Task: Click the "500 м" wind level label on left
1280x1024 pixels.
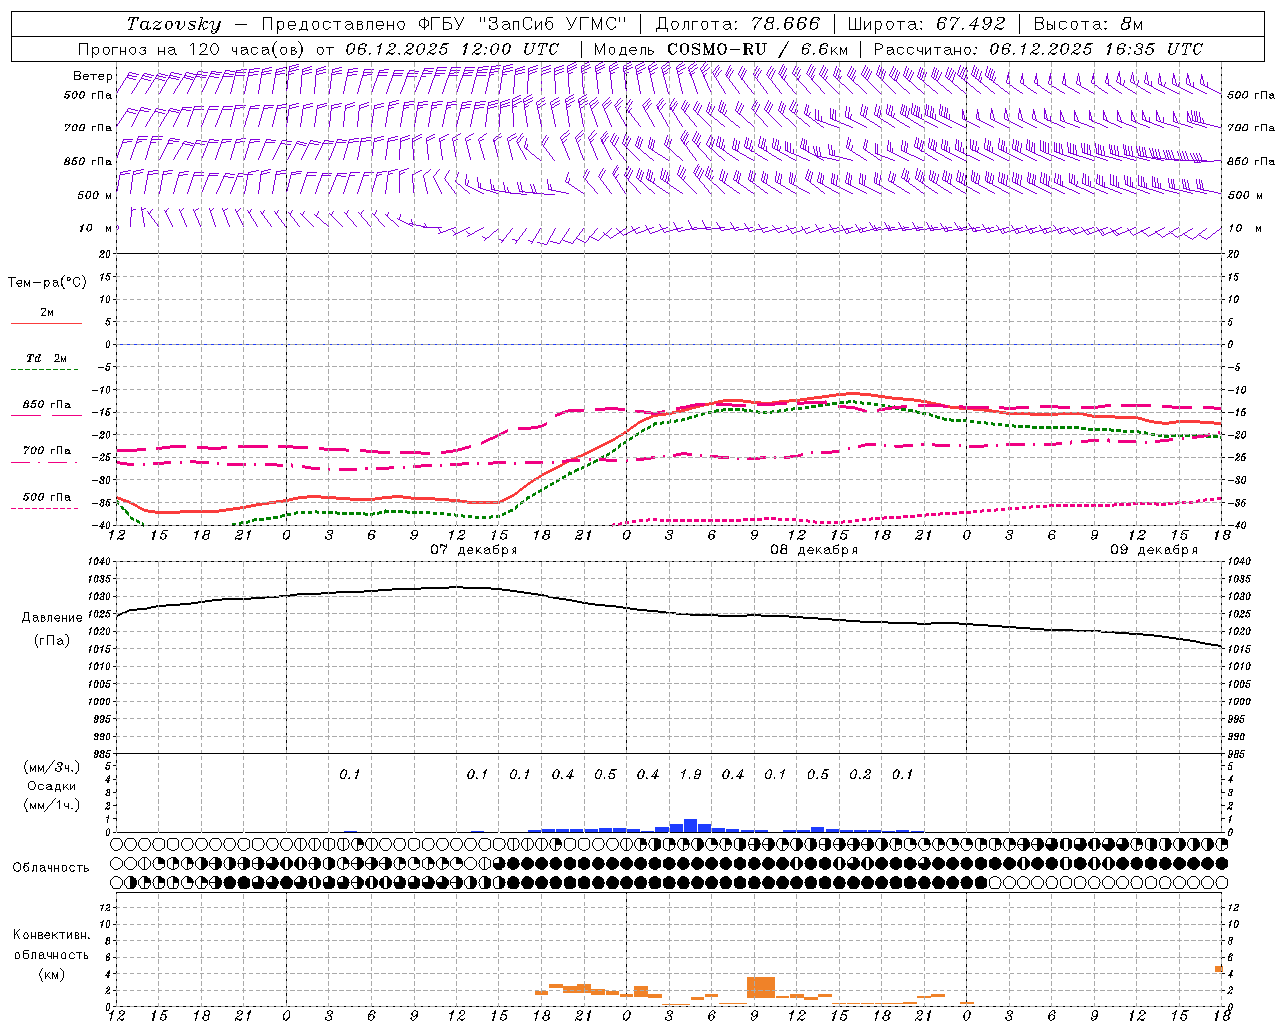Action: 95,195
